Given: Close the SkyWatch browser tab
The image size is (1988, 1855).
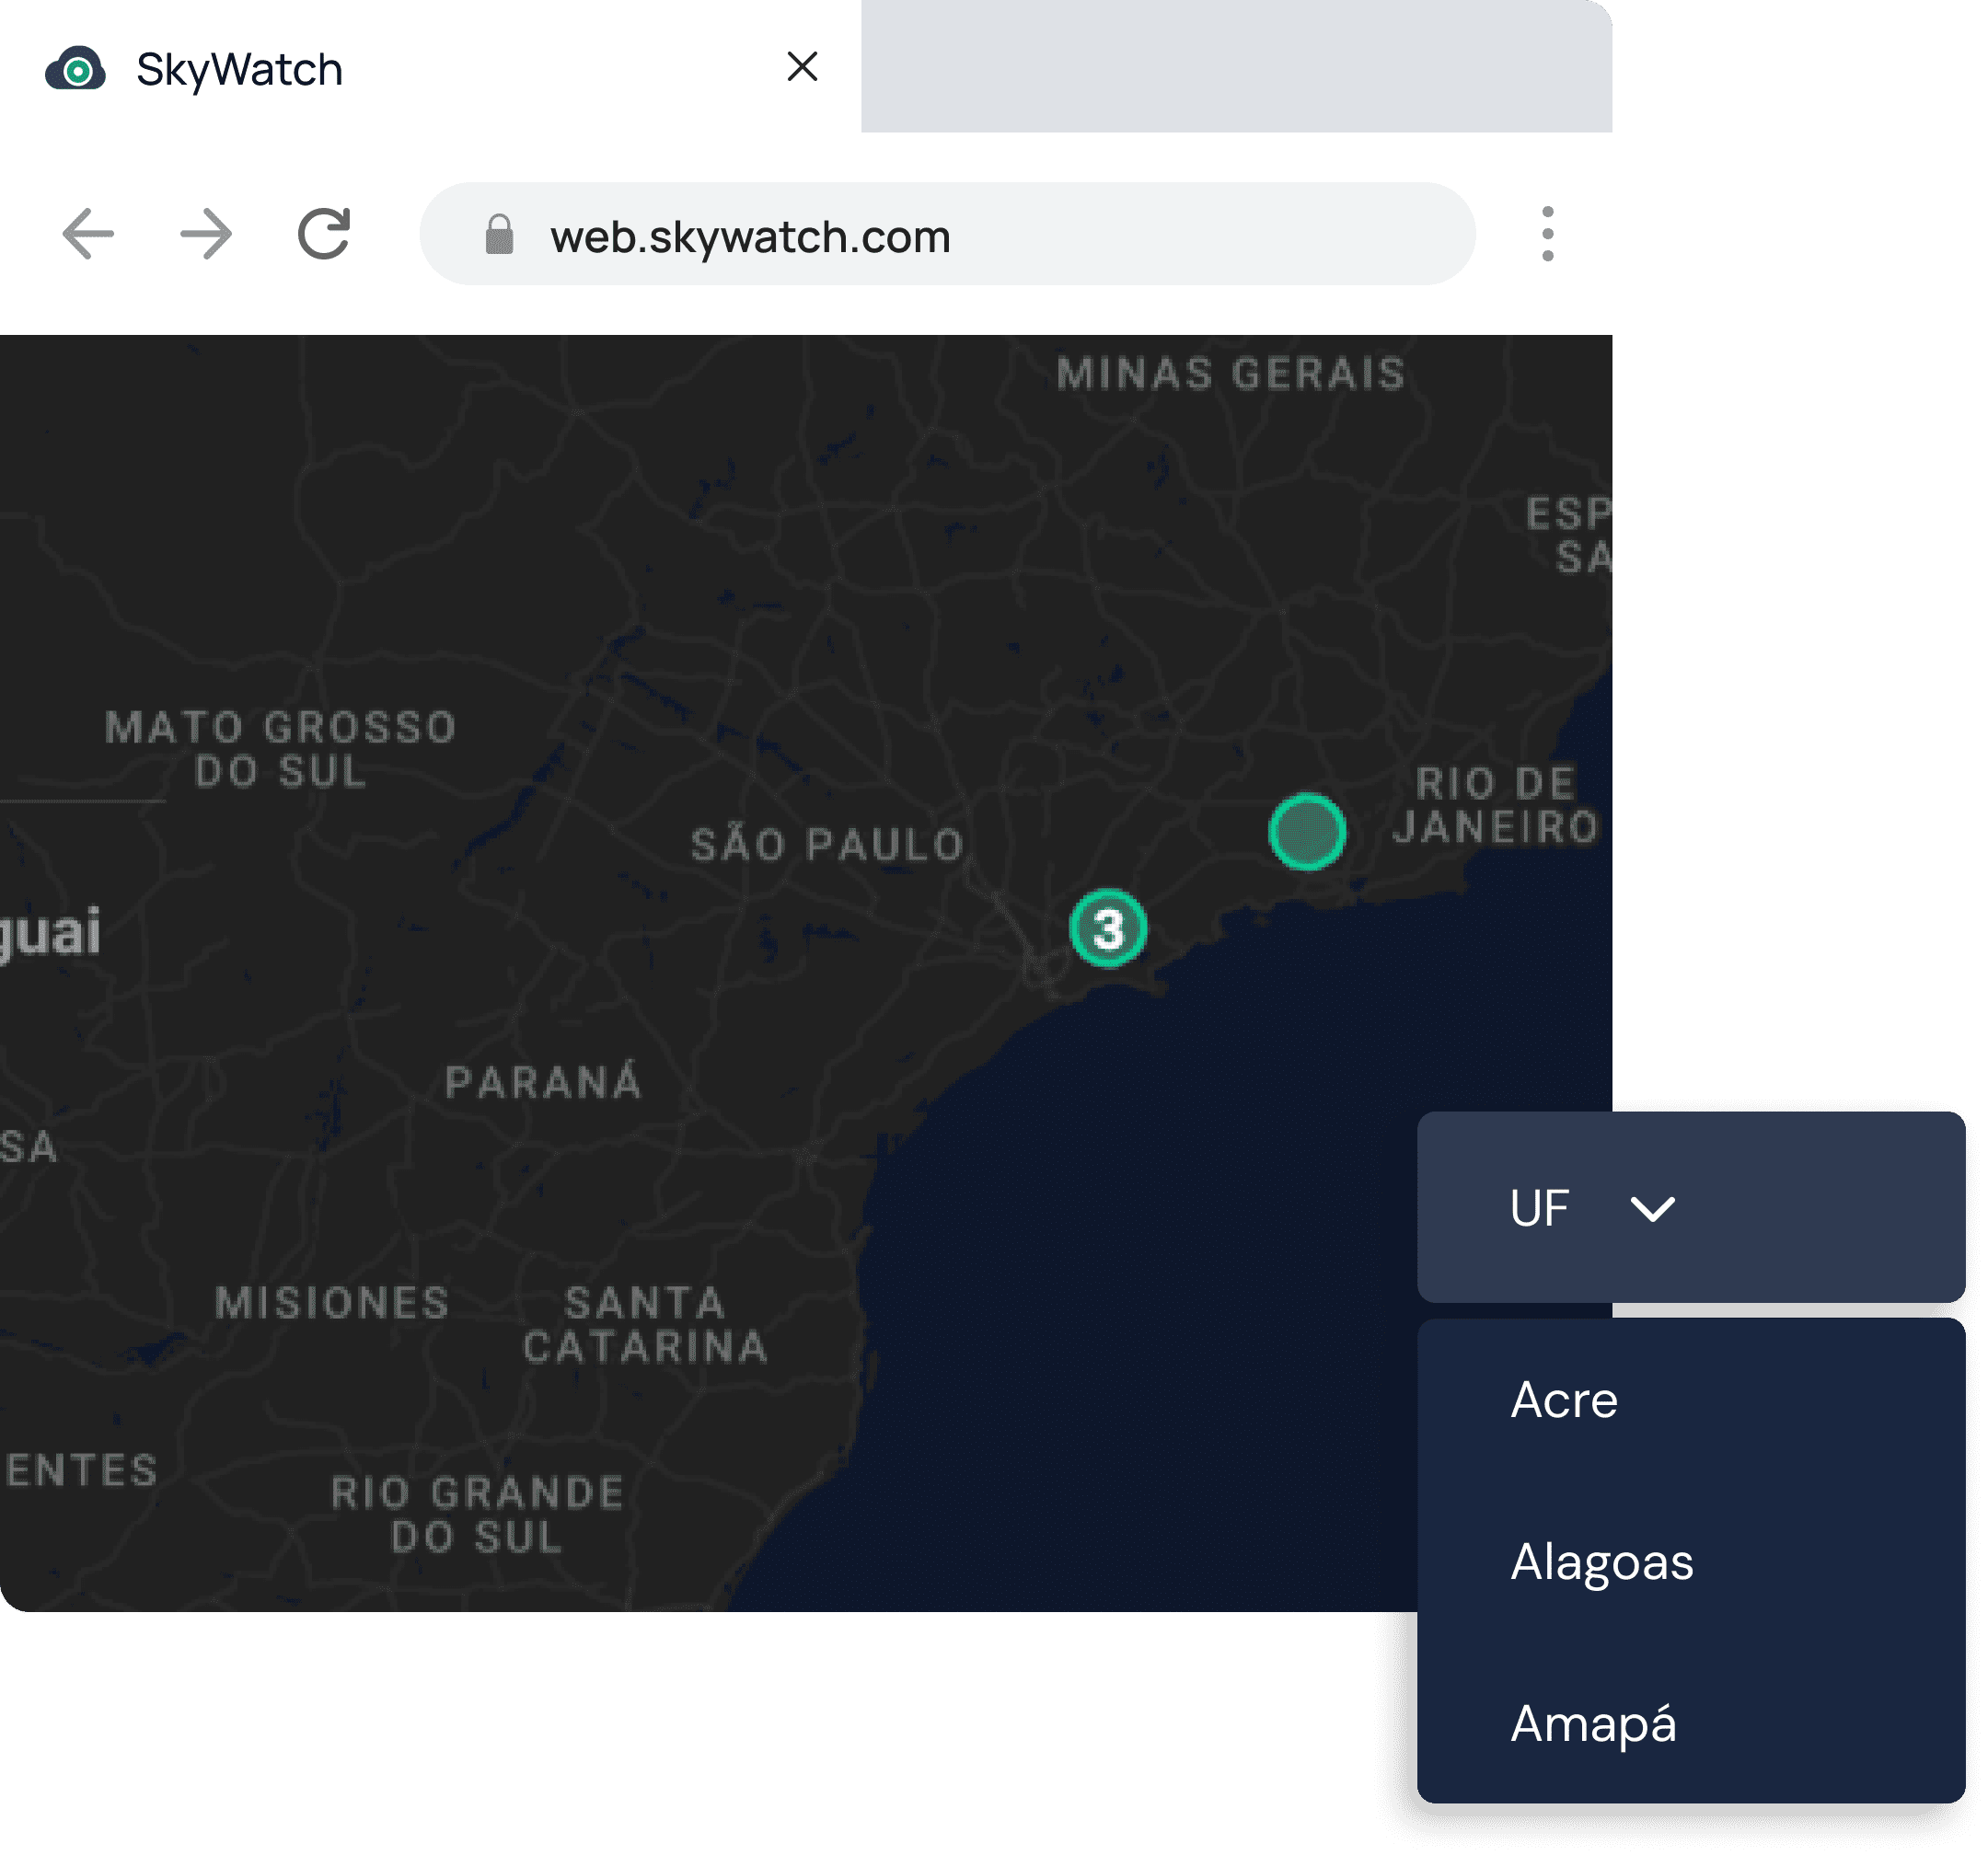Looking at the screenshot, I should (x=802, y=67).
